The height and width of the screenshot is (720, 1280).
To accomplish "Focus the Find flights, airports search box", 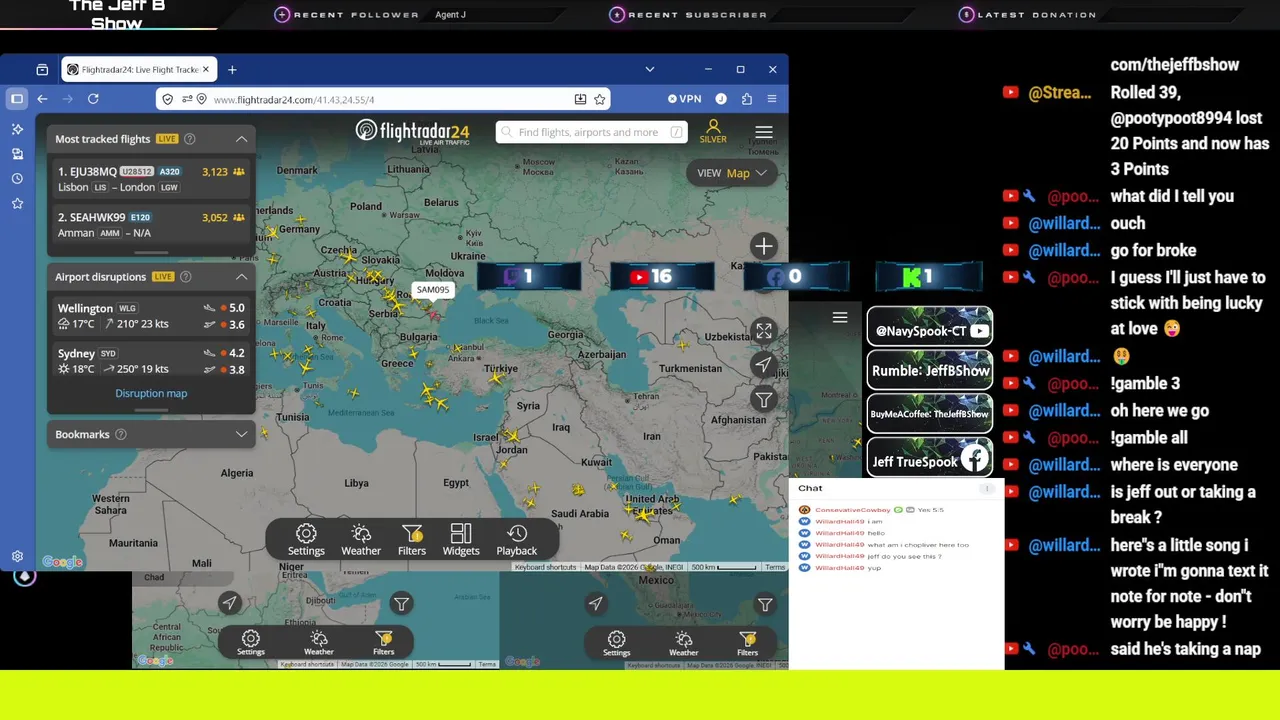I will pyautogui.click(x=591, y=132).
